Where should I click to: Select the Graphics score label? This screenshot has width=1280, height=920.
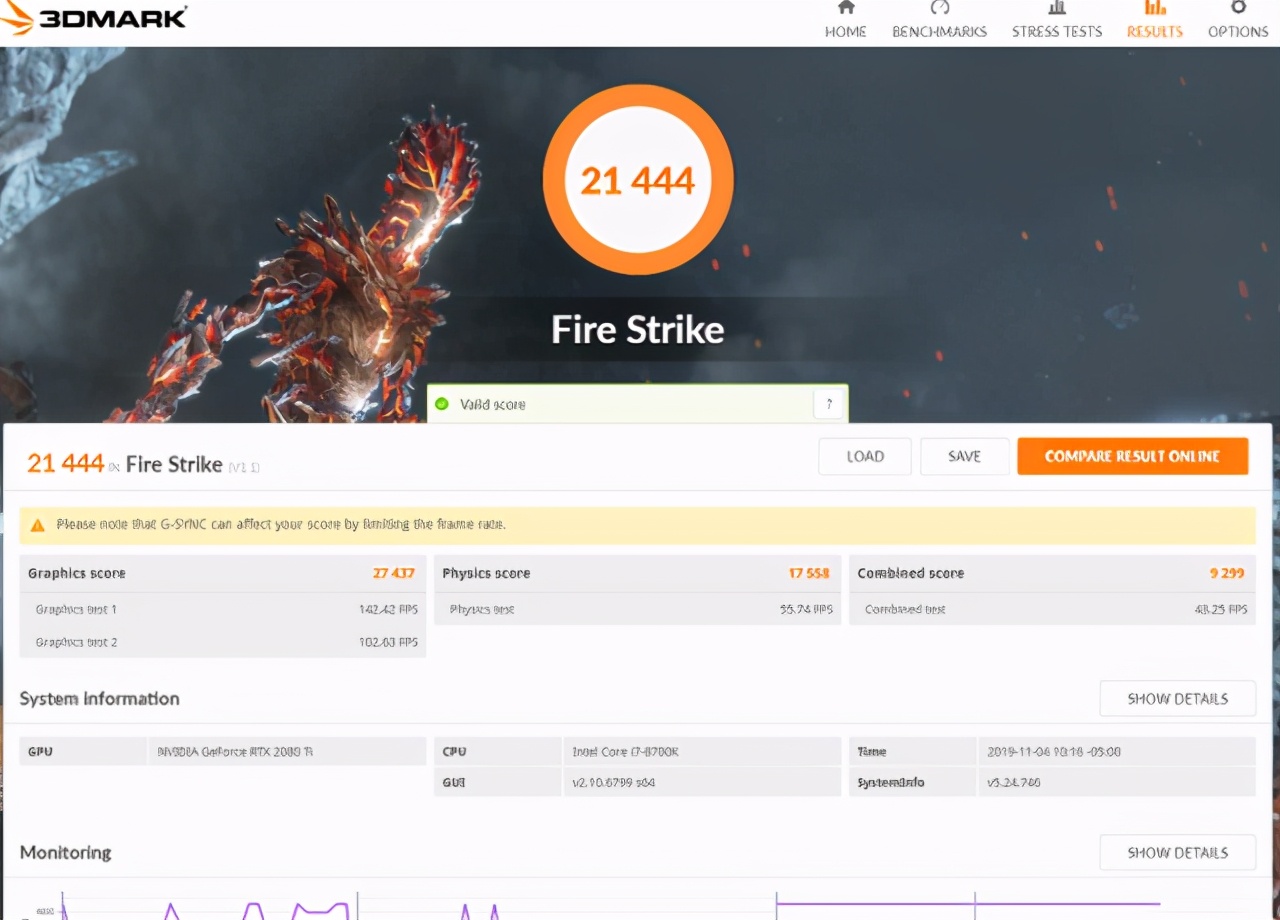pos(77,573)
